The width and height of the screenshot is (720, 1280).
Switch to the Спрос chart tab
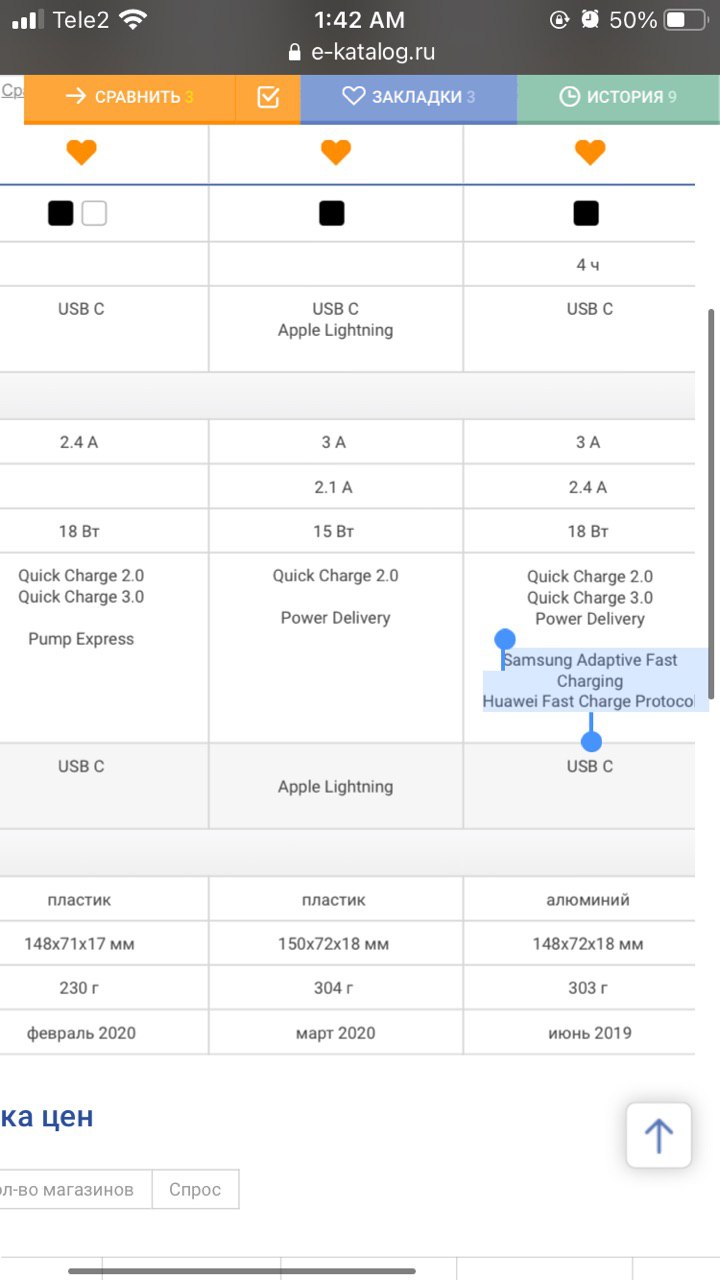(x=195, y=1190)
